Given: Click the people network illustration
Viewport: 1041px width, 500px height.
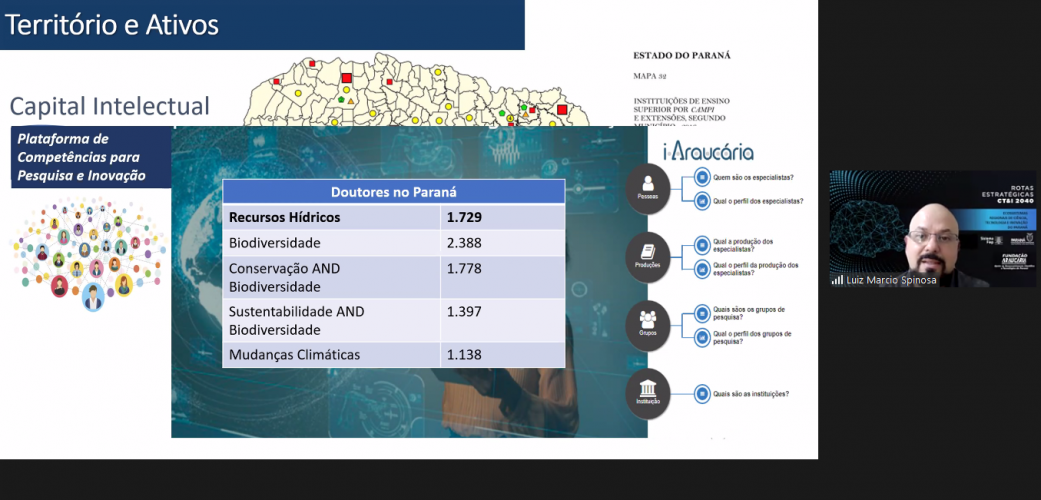Looking at the screenshot, I should coord(88,253).
